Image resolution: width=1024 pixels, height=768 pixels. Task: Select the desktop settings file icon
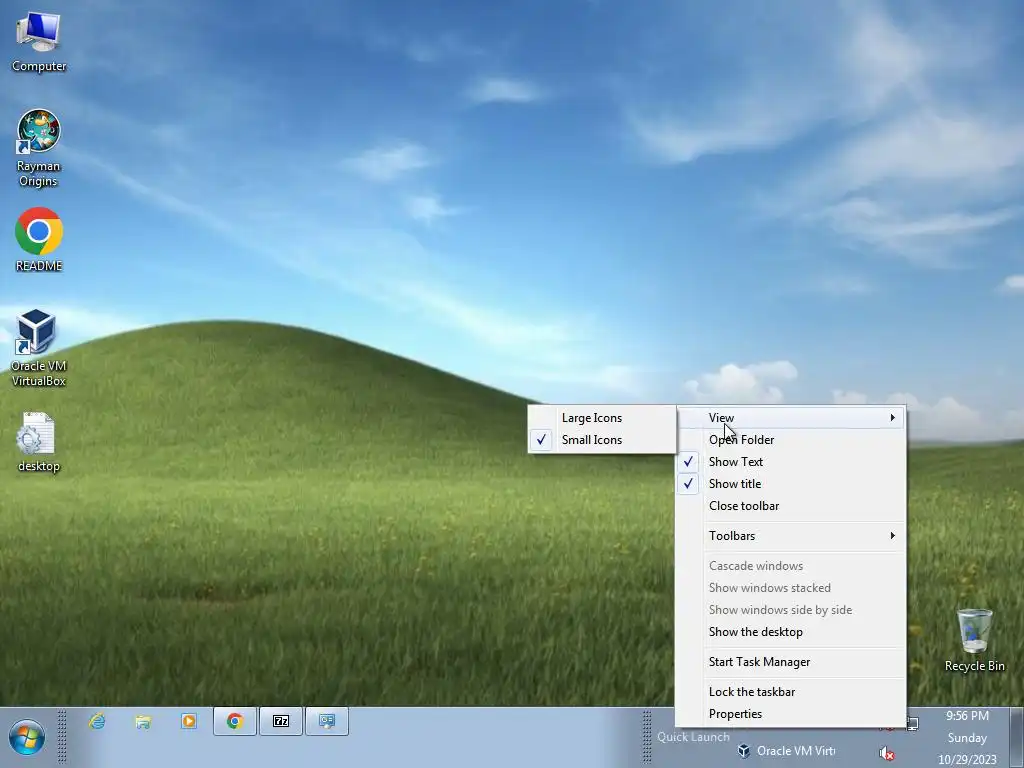point(39,441)
